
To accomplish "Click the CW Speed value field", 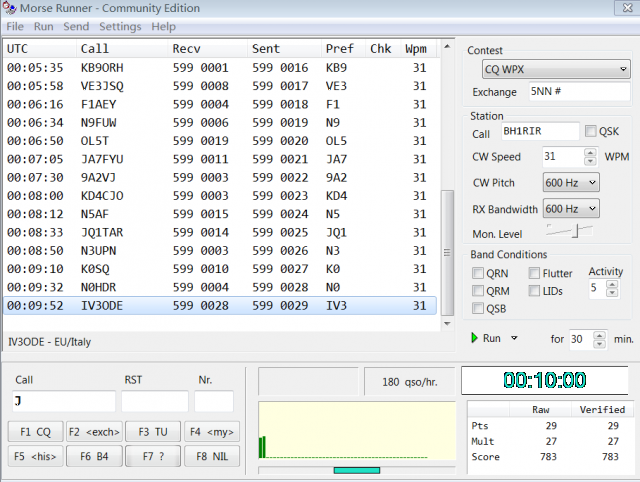I will click(563, 157).
